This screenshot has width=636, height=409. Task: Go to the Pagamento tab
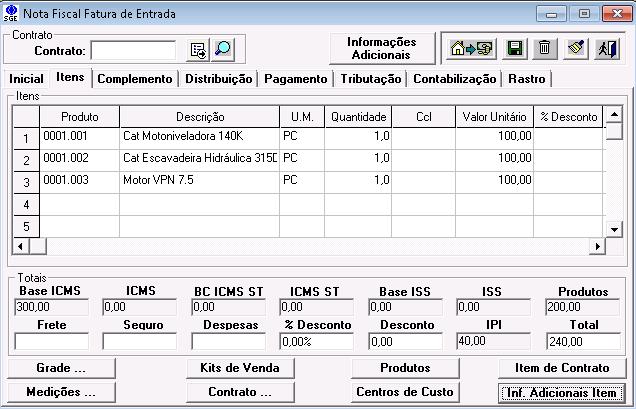295,79
